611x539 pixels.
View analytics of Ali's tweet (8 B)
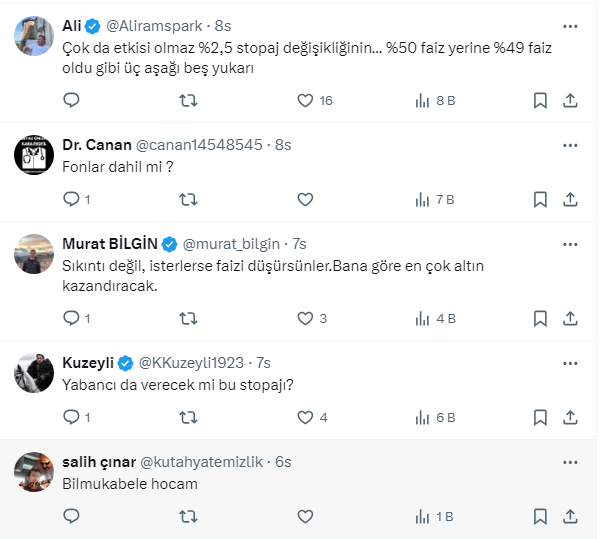(x=434, y=100)
